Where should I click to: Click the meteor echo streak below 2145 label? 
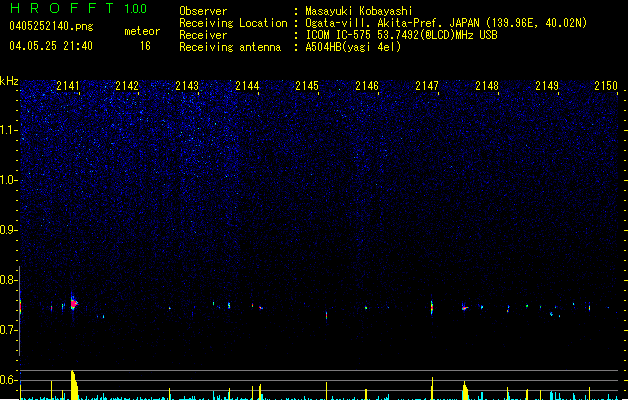click(x=327, y=315)
